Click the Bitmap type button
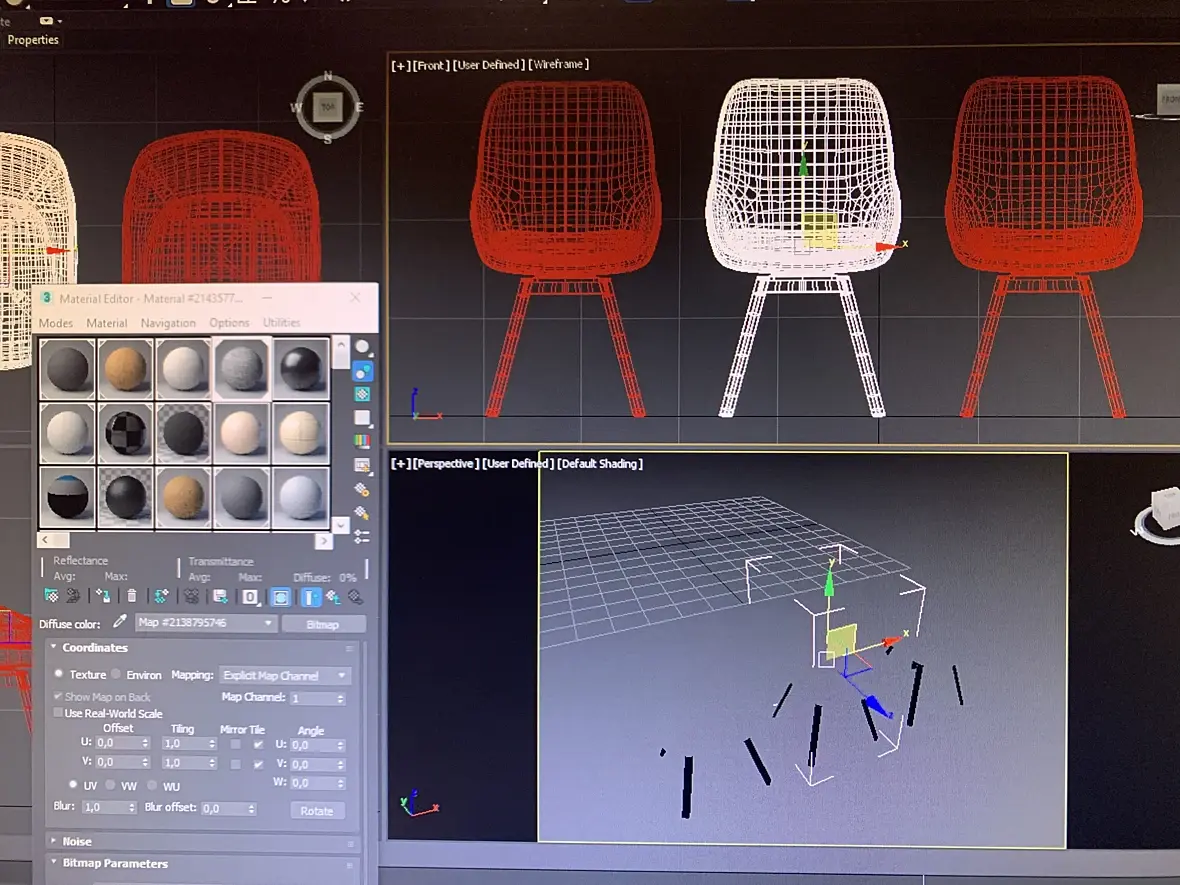 coord(323,624)
